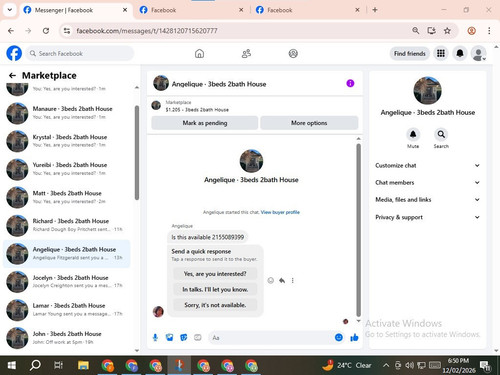The image size is (500, 375).
Task: Open more message options three dots
Action: pos(293,281)
